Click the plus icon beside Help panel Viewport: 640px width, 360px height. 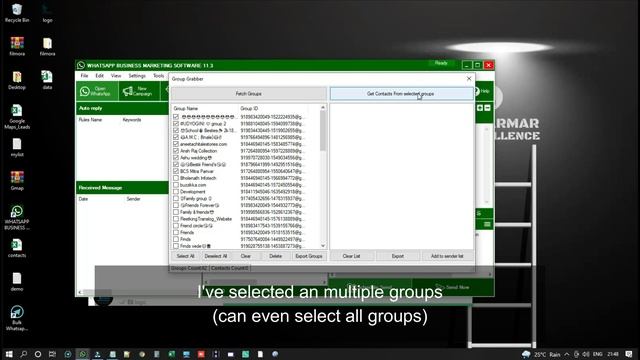click(480, 108)
